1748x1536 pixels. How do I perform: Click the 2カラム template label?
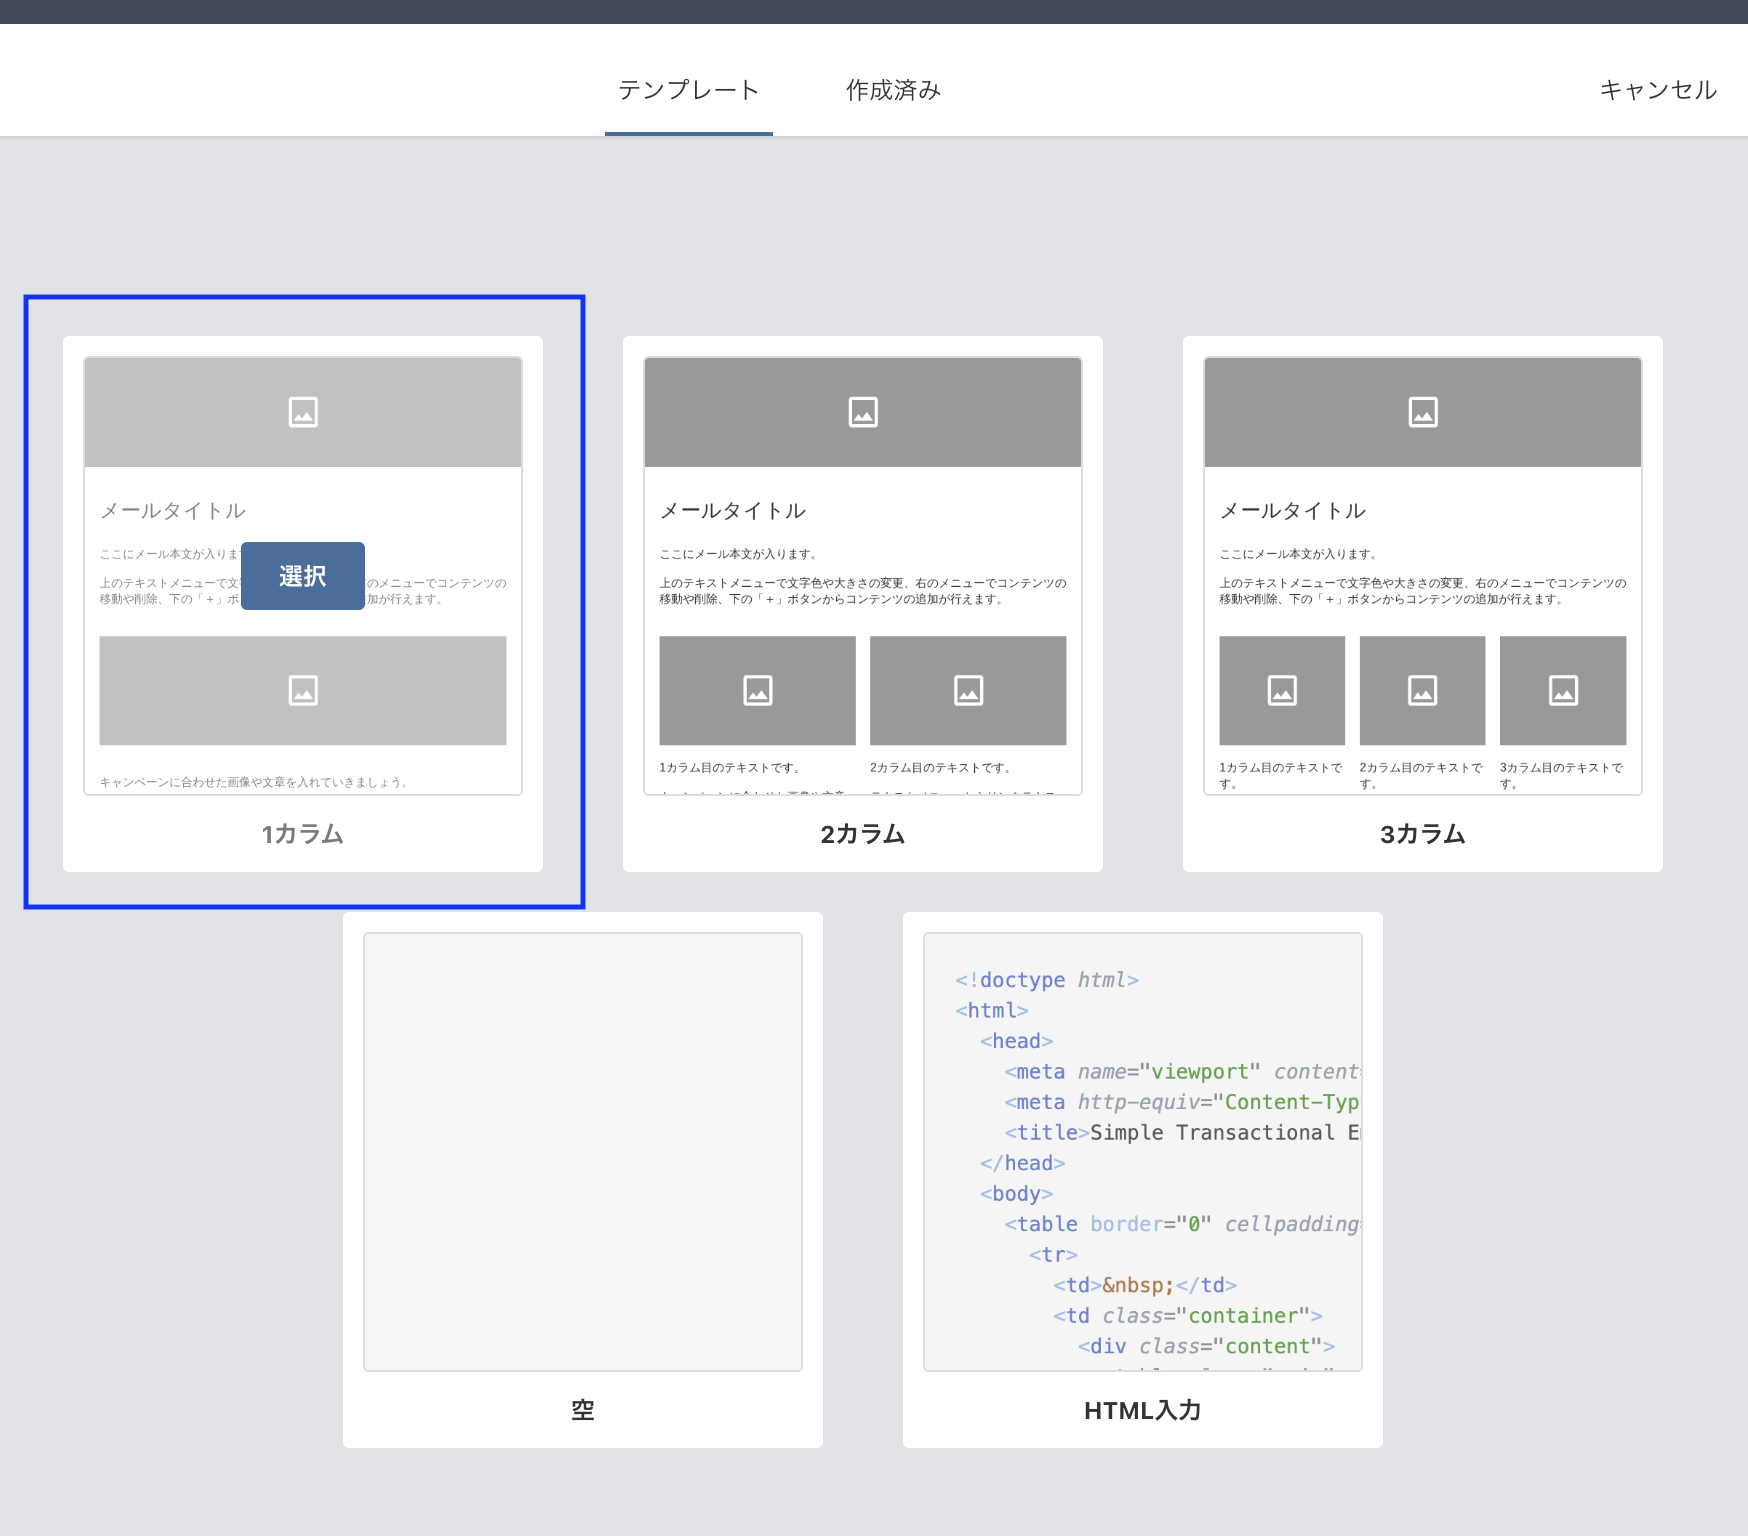point(862,834)
